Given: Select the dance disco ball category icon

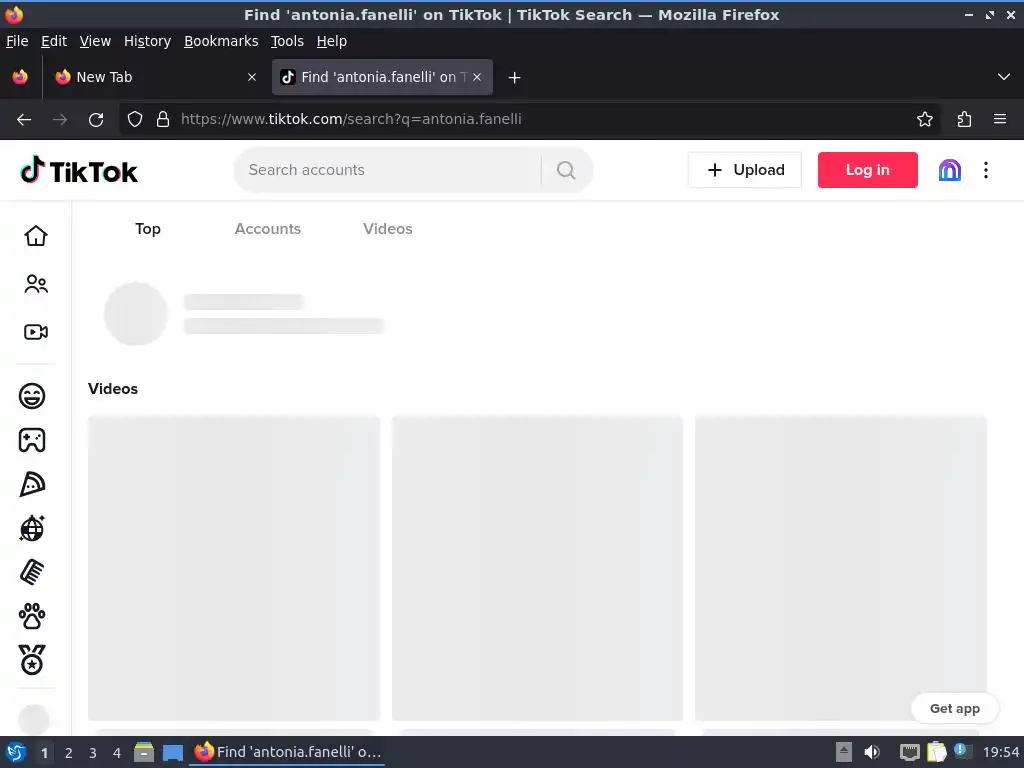Looking at the screenshot, I should point(32,528).
